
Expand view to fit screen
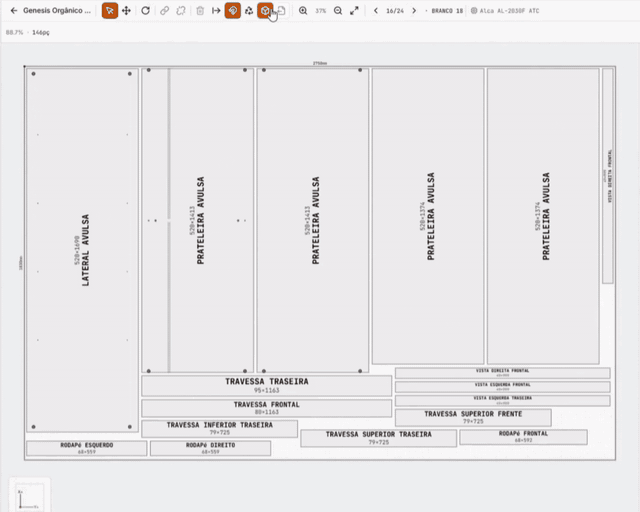pos(354,11)
